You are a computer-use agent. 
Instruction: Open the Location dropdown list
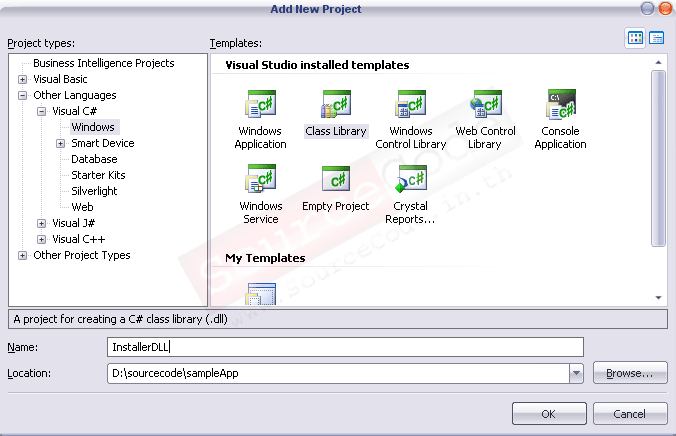(576, 373)
